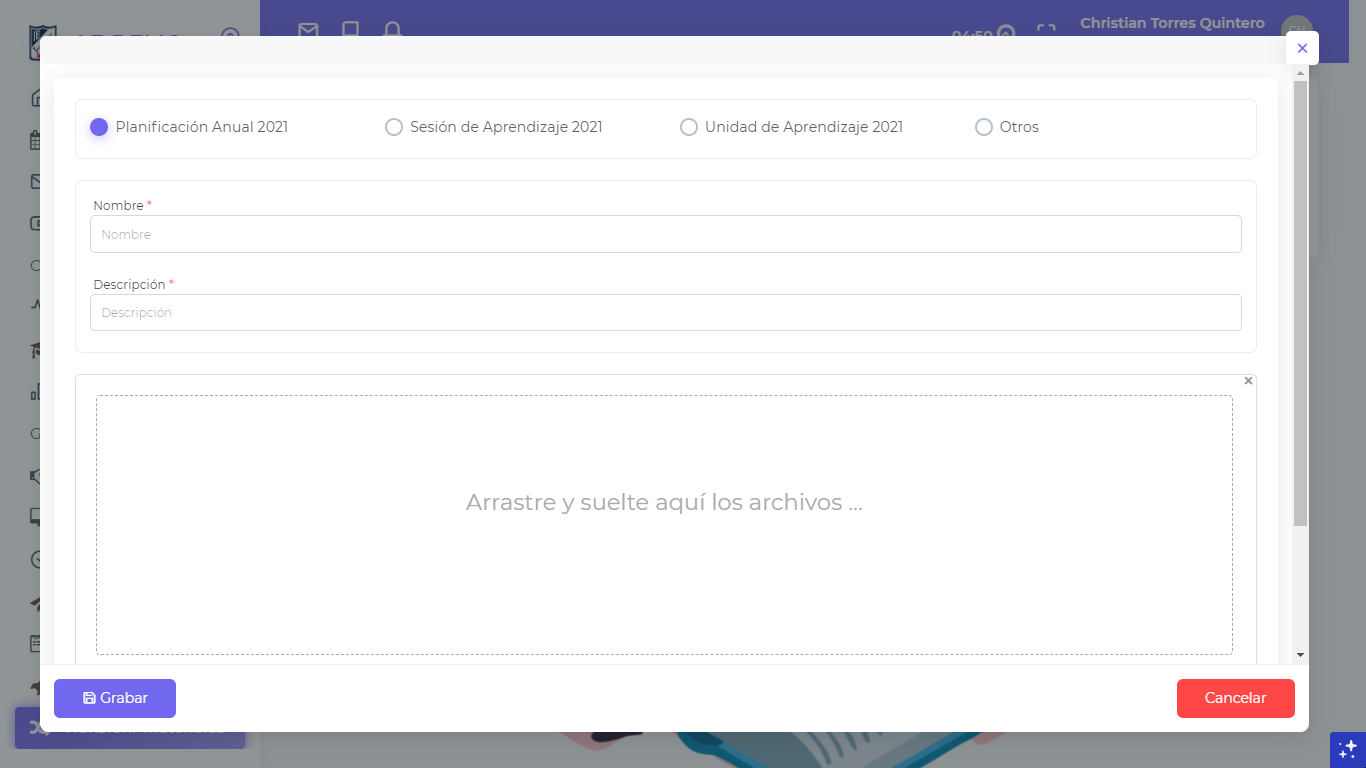Click into the Descripción input
The width and height of the screenshot is (1366, 768).
coord(666,312)
